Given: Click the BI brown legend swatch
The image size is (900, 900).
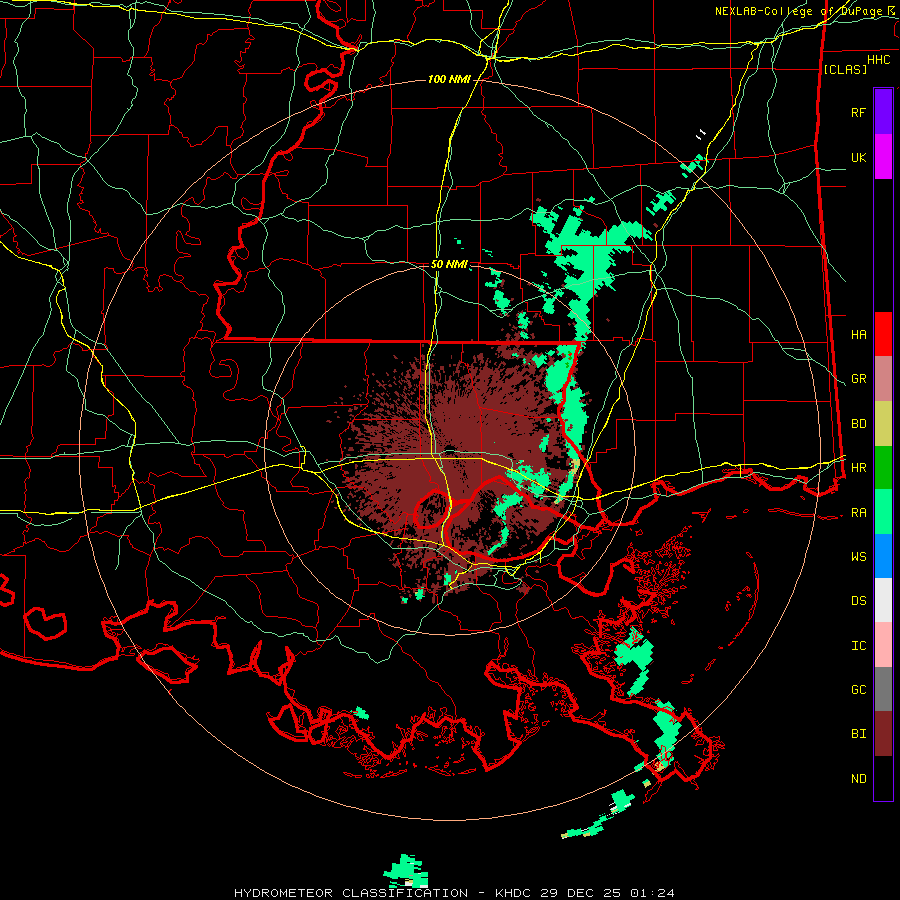Looking at the screenshot, I should pyautogui.click(x=883, y=734).
